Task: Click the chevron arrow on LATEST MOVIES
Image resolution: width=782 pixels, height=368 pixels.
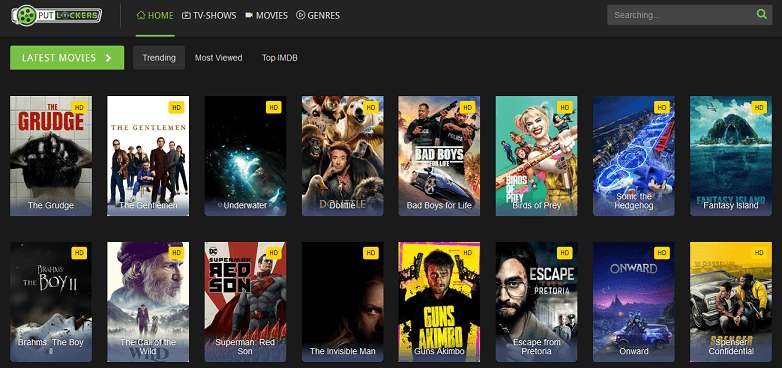Action: [x=108, y=58]
